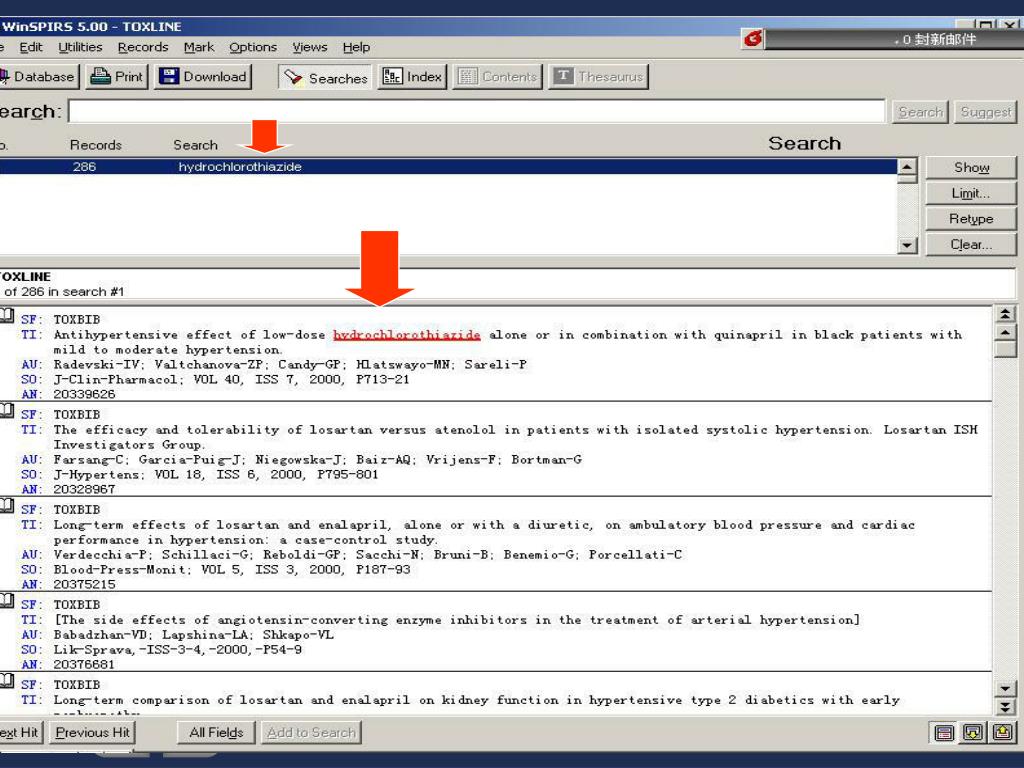This screenshot has width=1024, height=768.
Task: Open the Utilities menu
Action: tap(80, 47)
